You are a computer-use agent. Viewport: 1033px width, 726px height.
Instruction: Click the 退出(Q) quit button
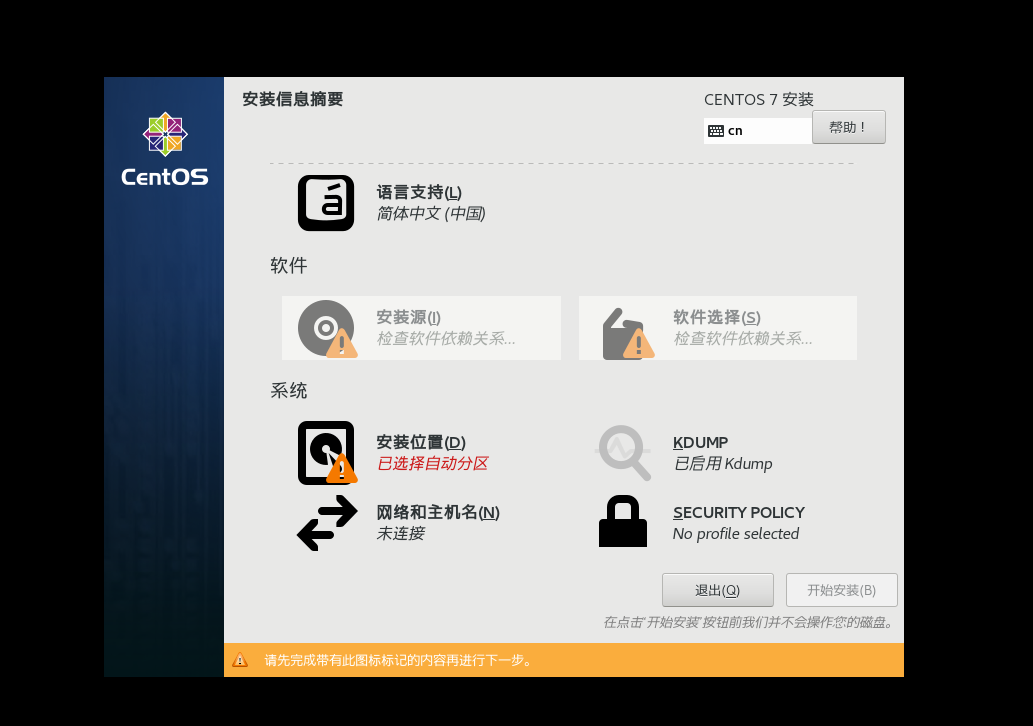(x=717, y=590)
